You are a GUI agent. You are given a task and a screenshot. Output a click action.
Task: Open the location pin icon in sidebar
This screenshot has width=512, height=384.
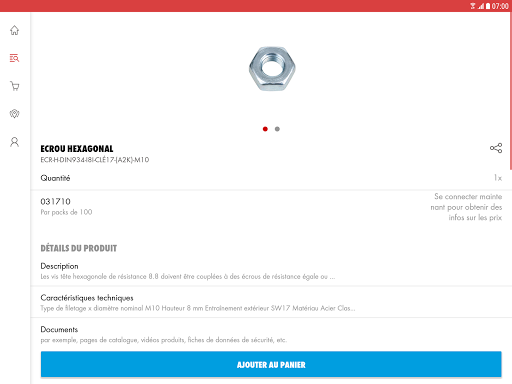[x=14, y=114]
